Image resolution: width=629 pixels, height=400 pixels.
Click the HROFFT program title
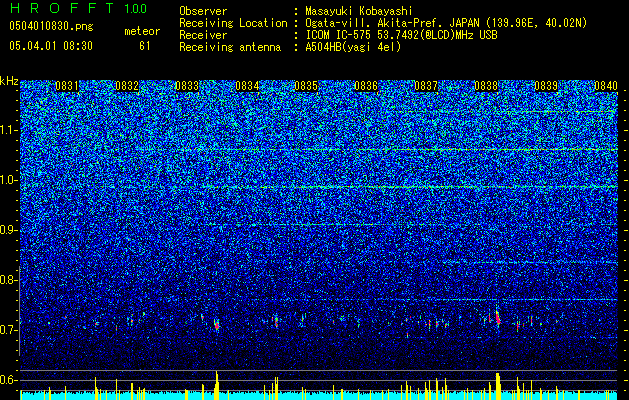point(62,8)
